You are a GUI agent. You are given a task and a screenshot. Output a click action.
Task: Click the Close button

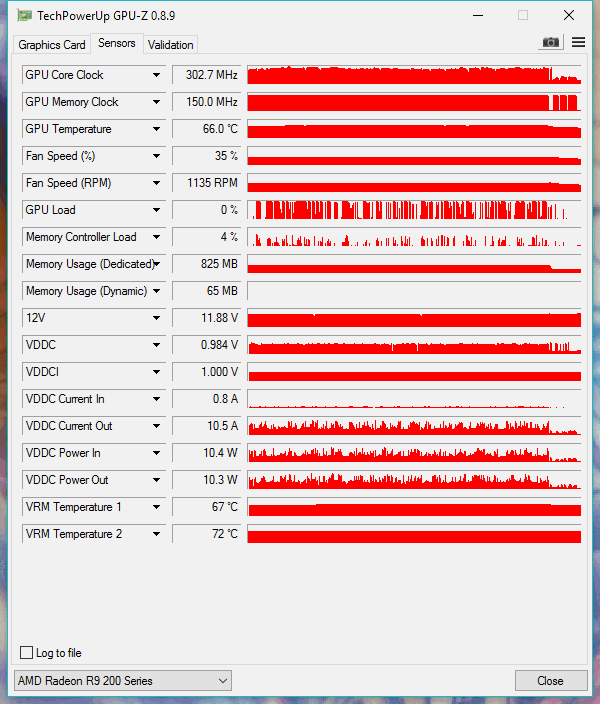(x=551, y=681)
